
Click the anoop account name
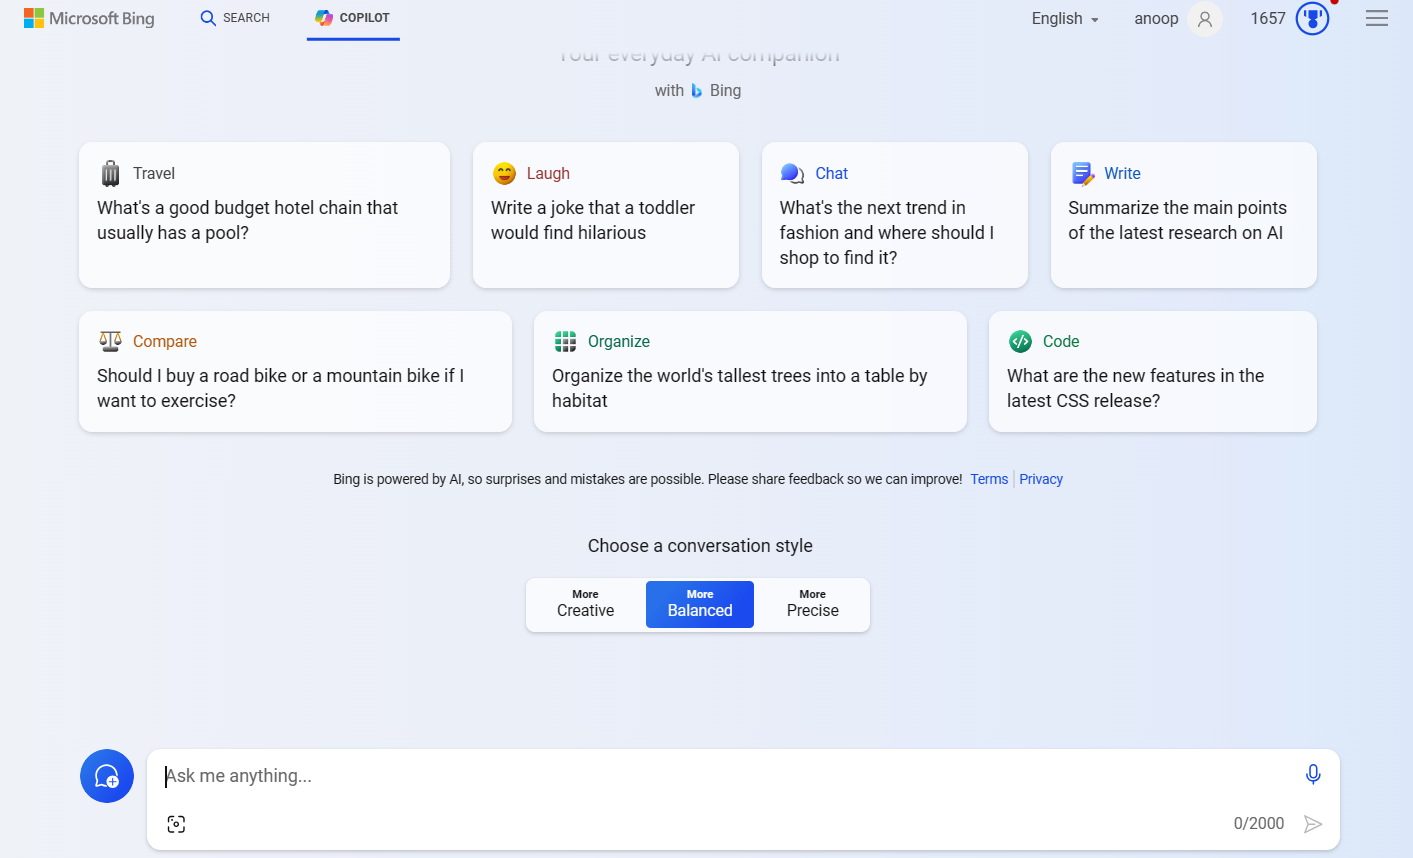click(x=1156, y=19)
